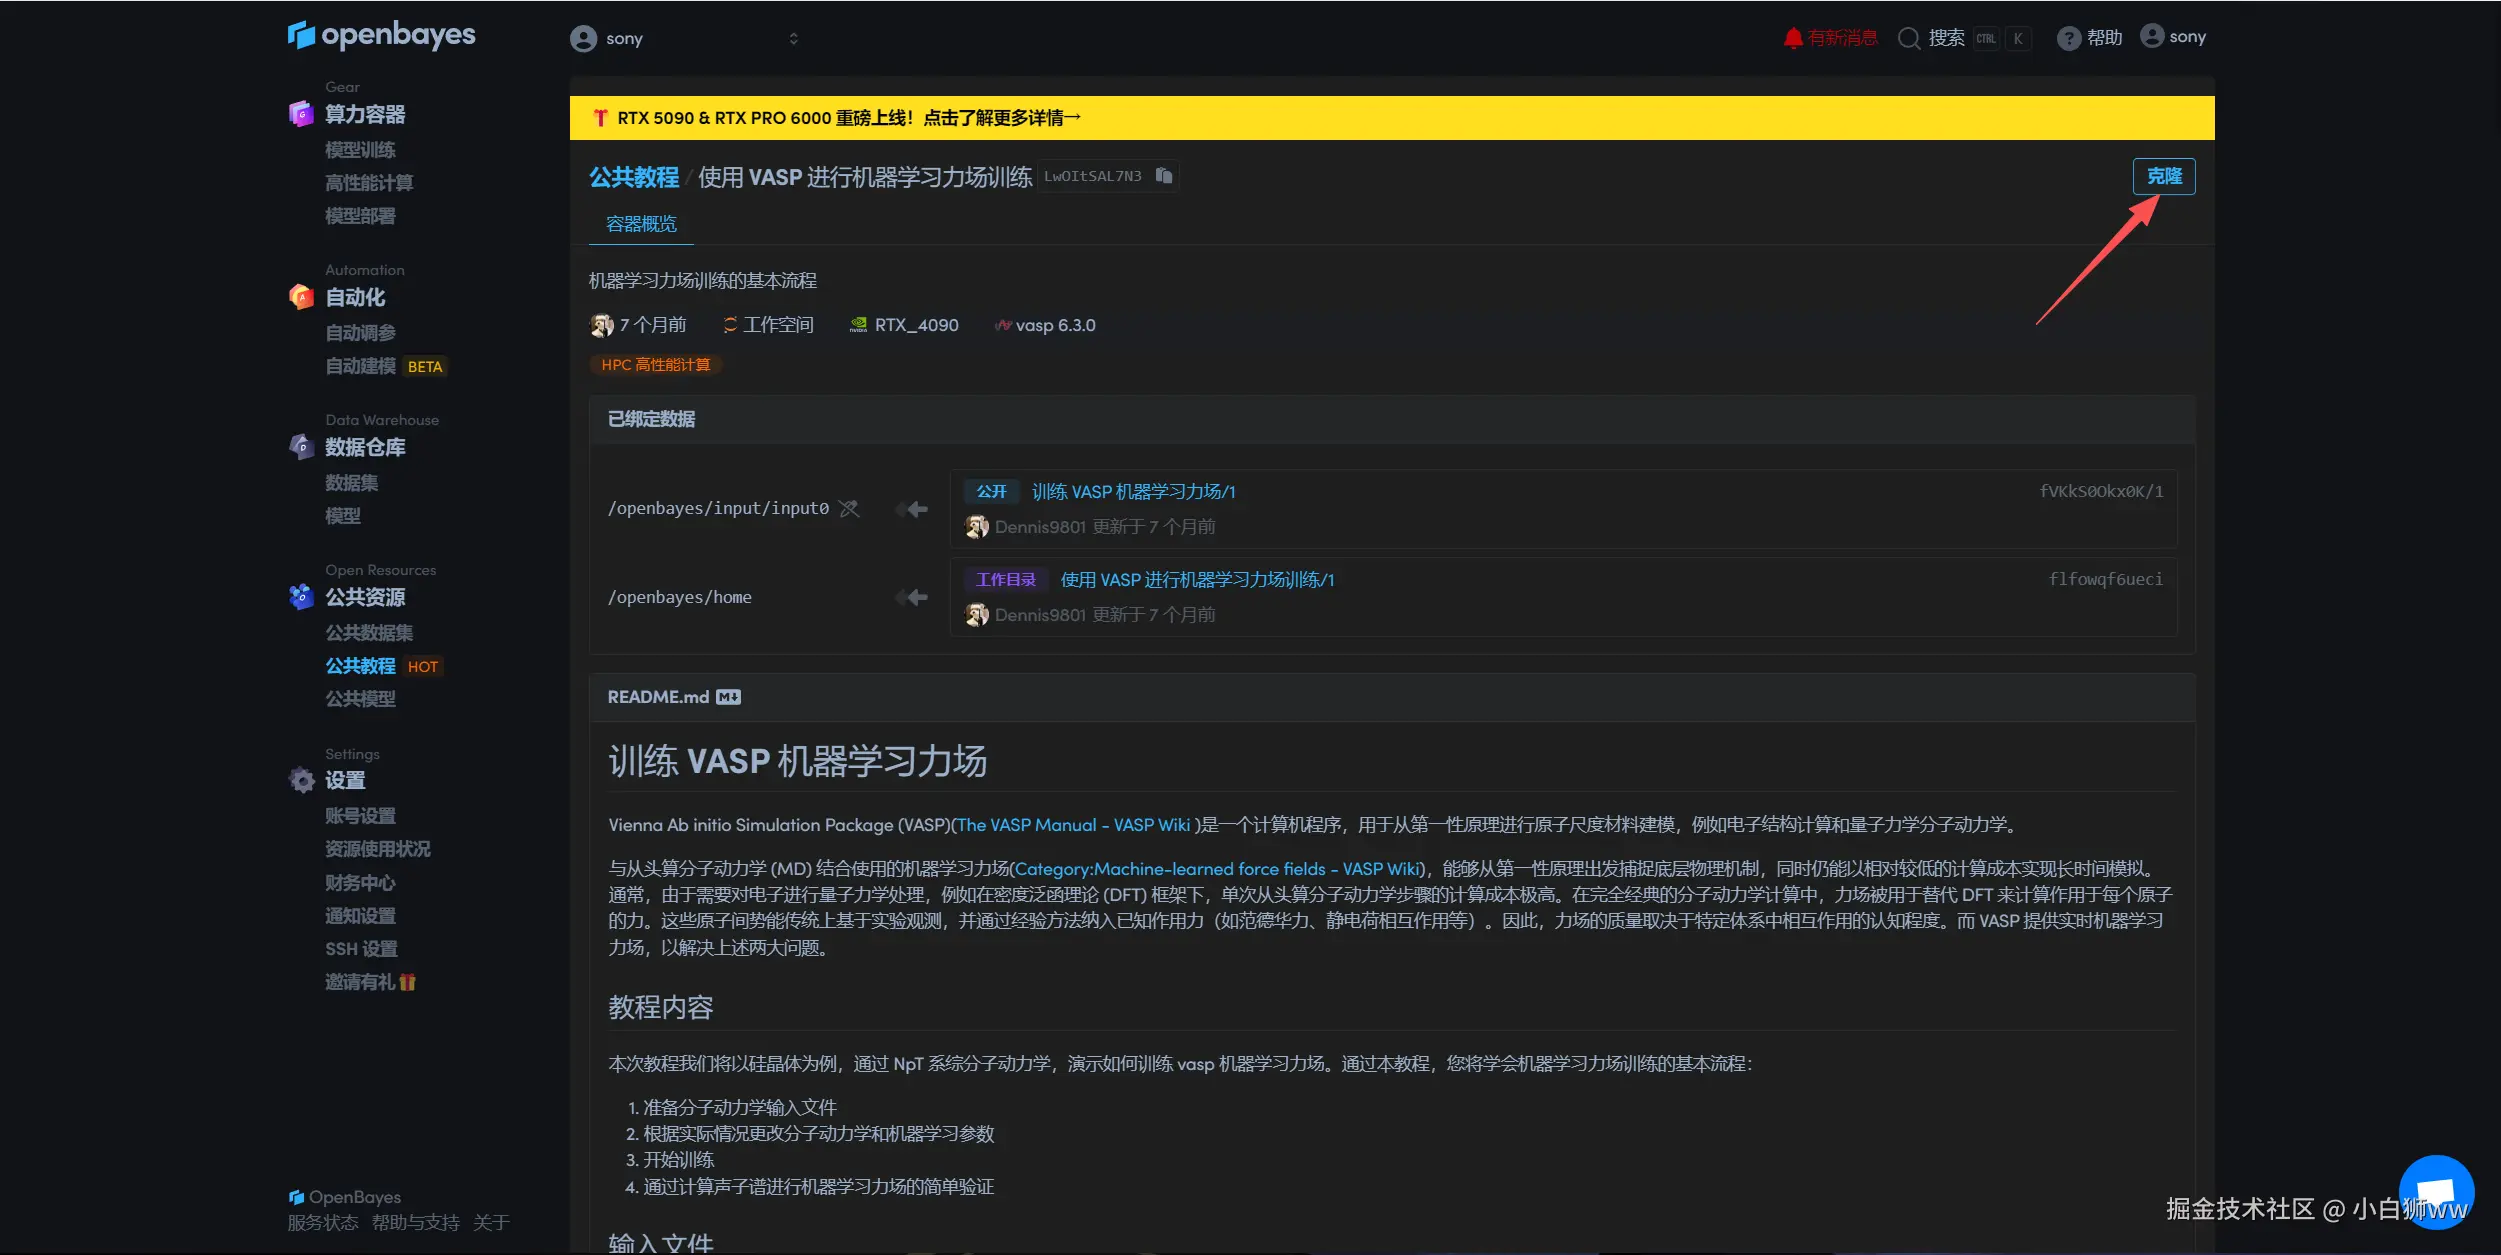
Task: Copy the tutorial ID LwOItSAL7N3
Action: 1163,176
